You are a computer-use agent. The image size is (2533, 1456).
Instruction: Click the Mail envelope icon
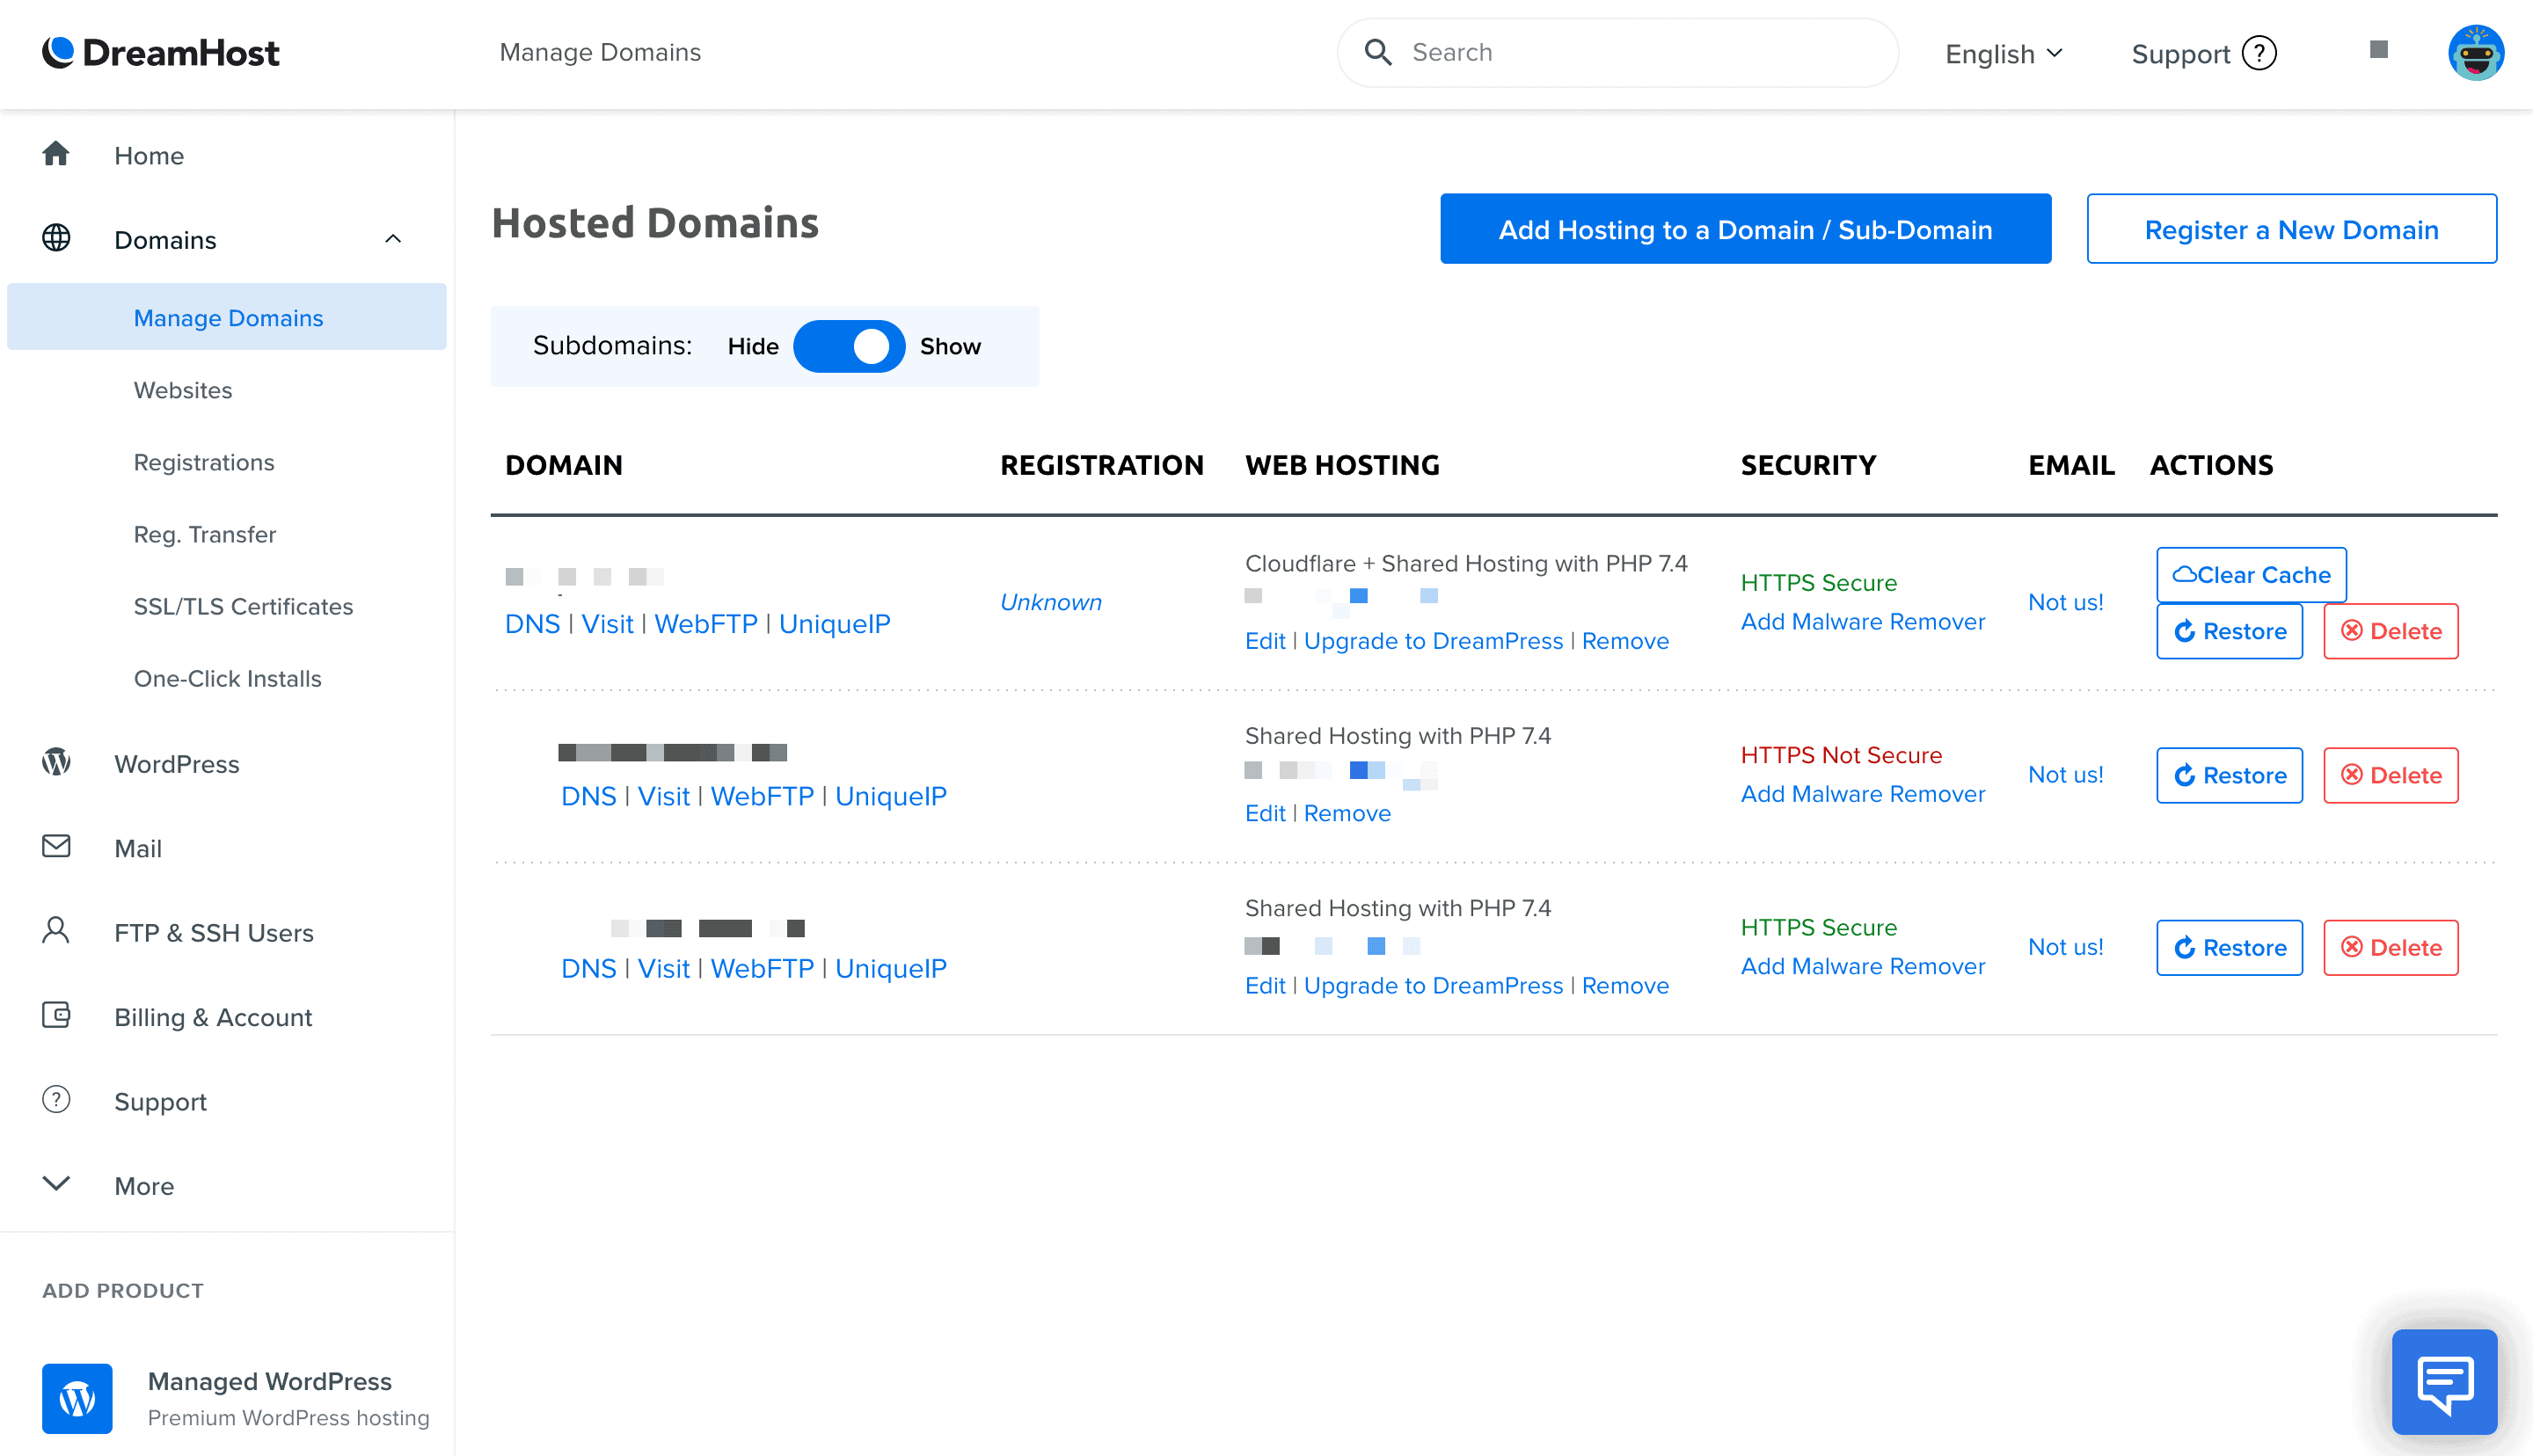click(56, 846)
